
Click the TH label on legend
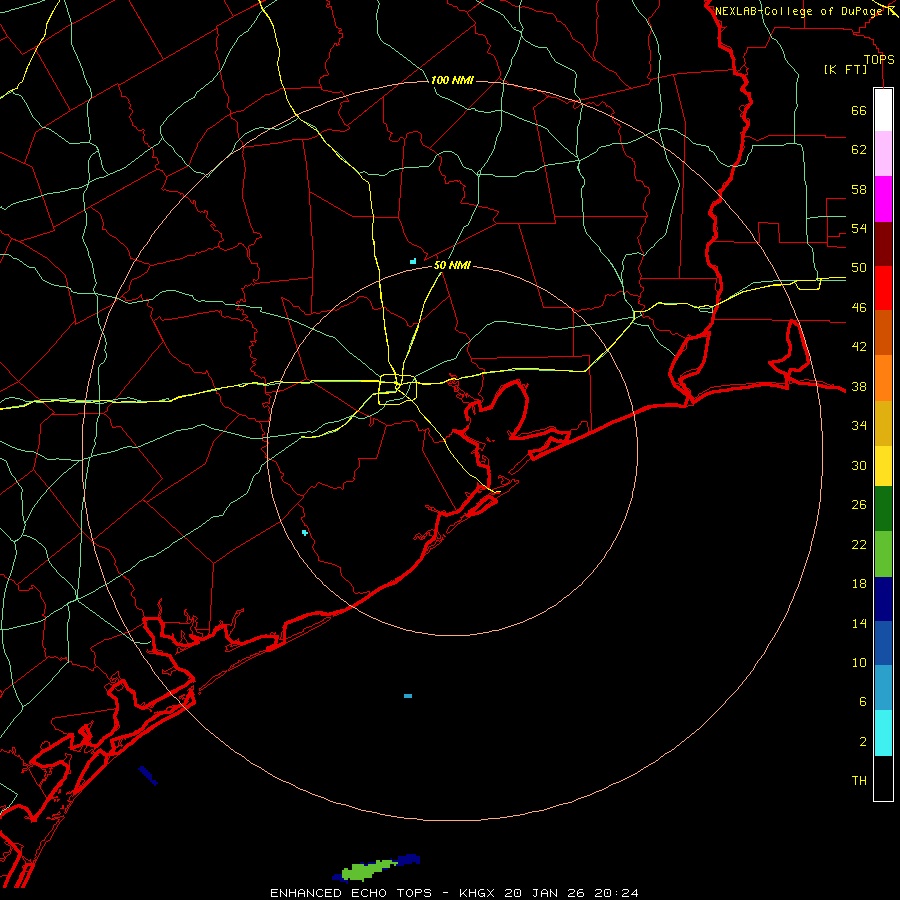click(859, 781)
